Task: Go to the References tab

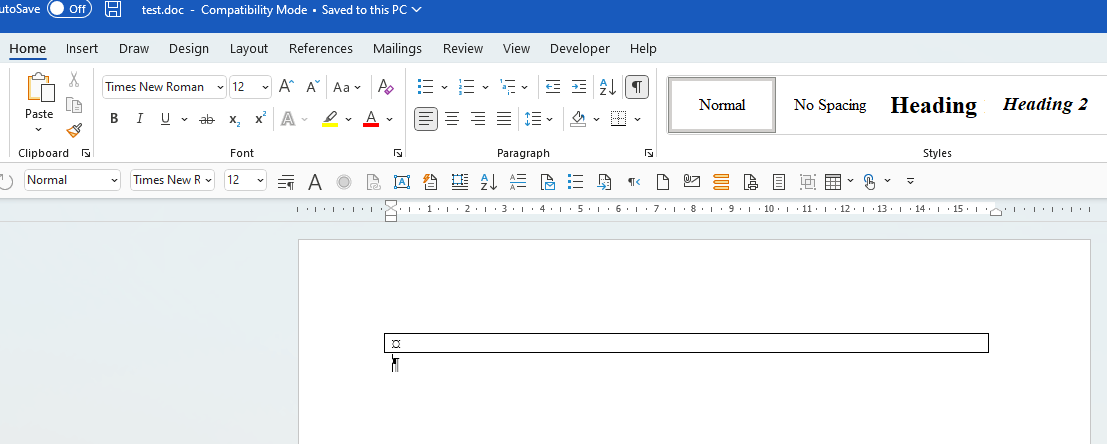Action: pyautogui.click(x=321, y=49)
